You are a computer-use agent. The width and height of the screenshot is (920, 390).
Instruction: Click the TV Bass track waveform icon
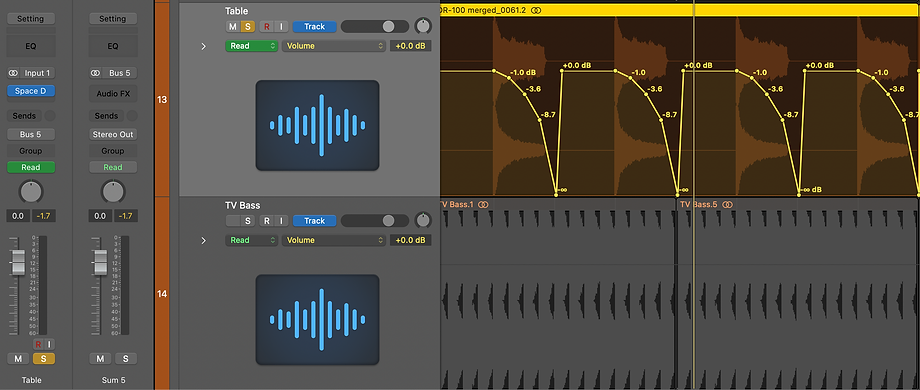click(317, 320)
